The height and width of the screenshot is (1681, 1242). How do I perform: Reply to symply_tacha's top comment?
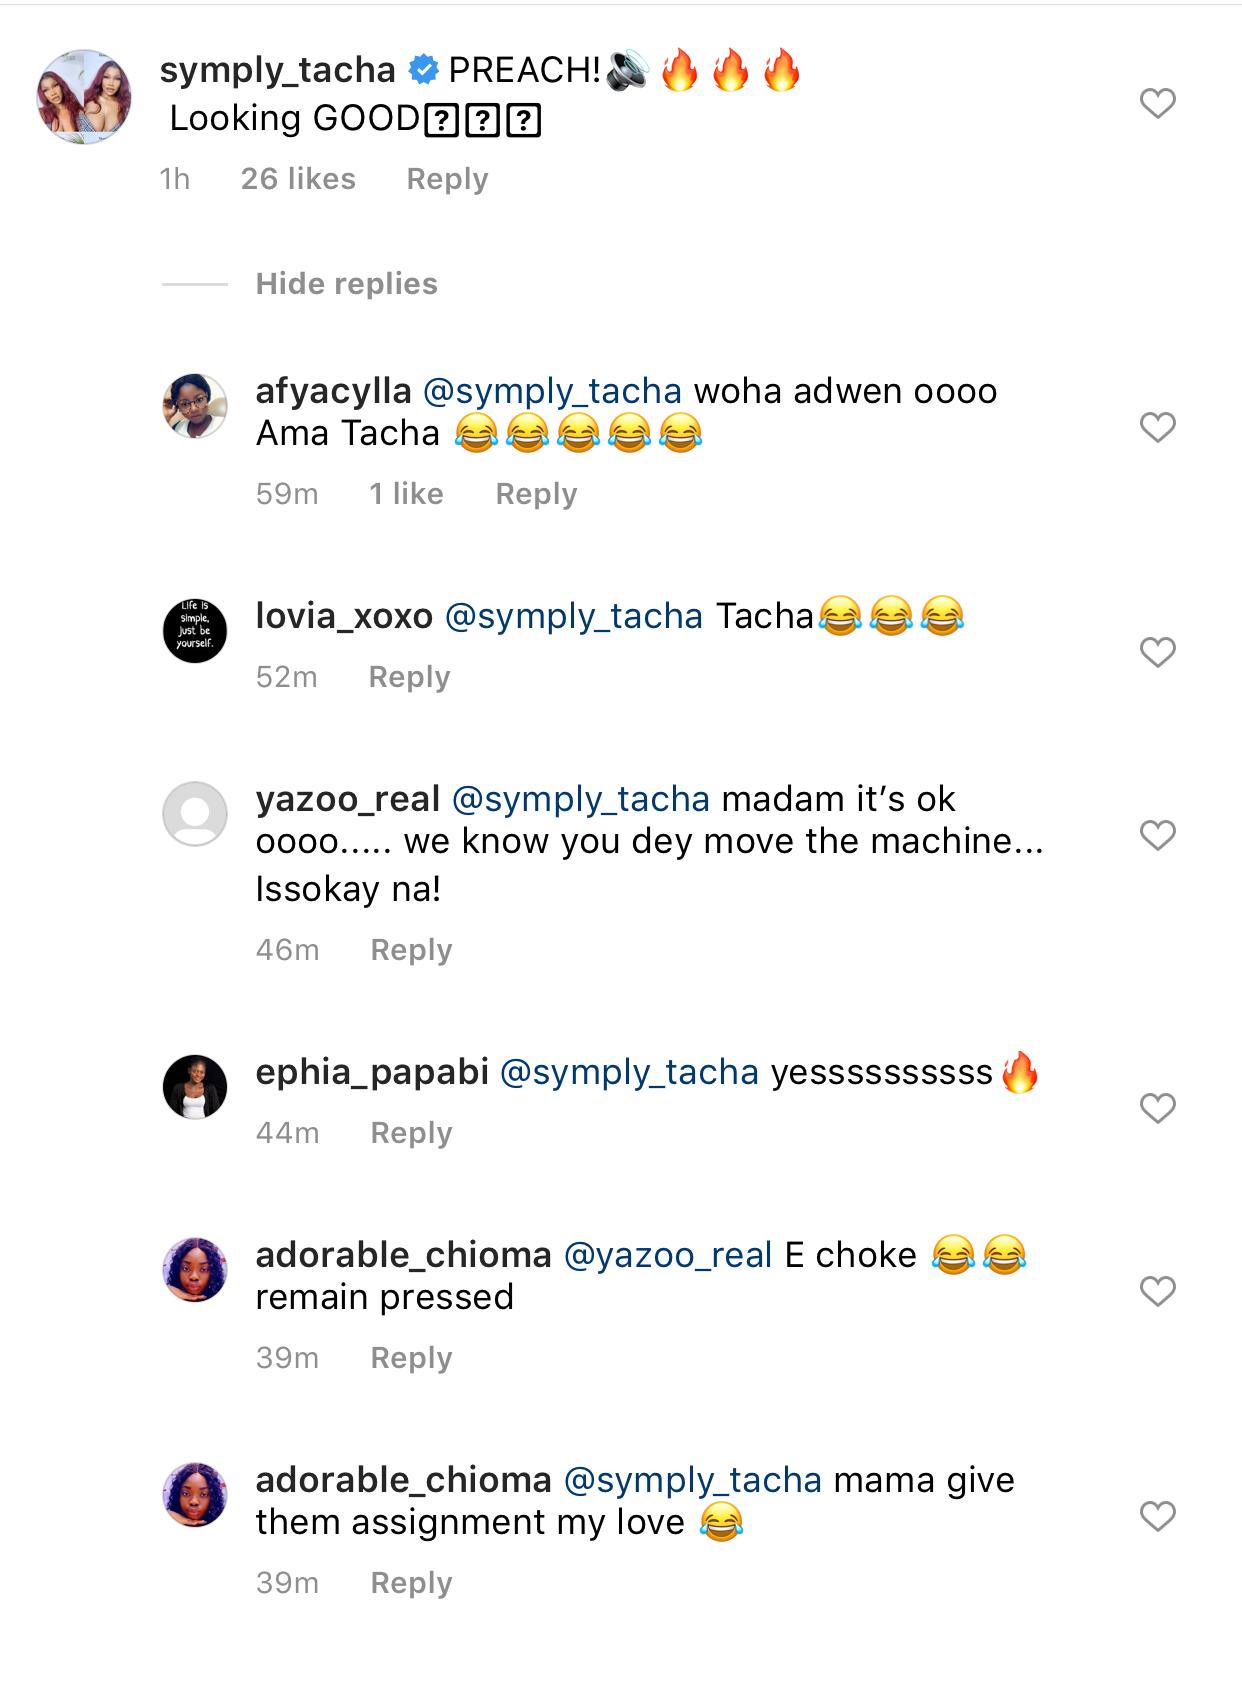tap(447, 179)
